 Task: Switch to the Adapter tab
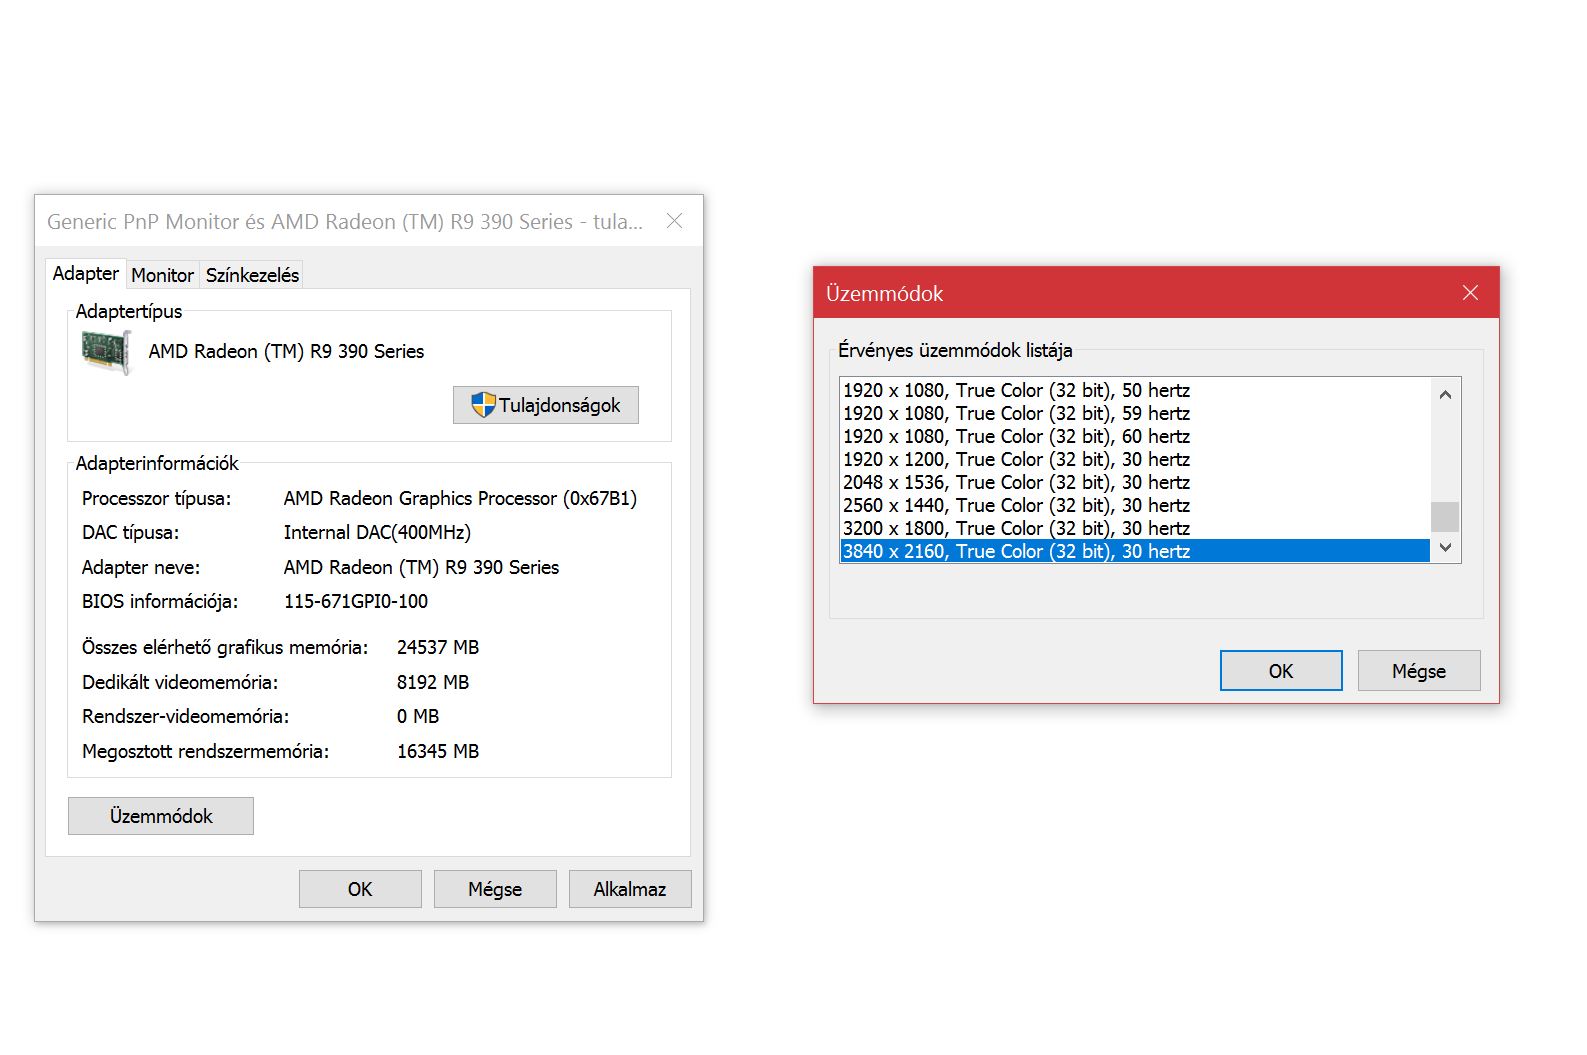[x=86, y=273]
